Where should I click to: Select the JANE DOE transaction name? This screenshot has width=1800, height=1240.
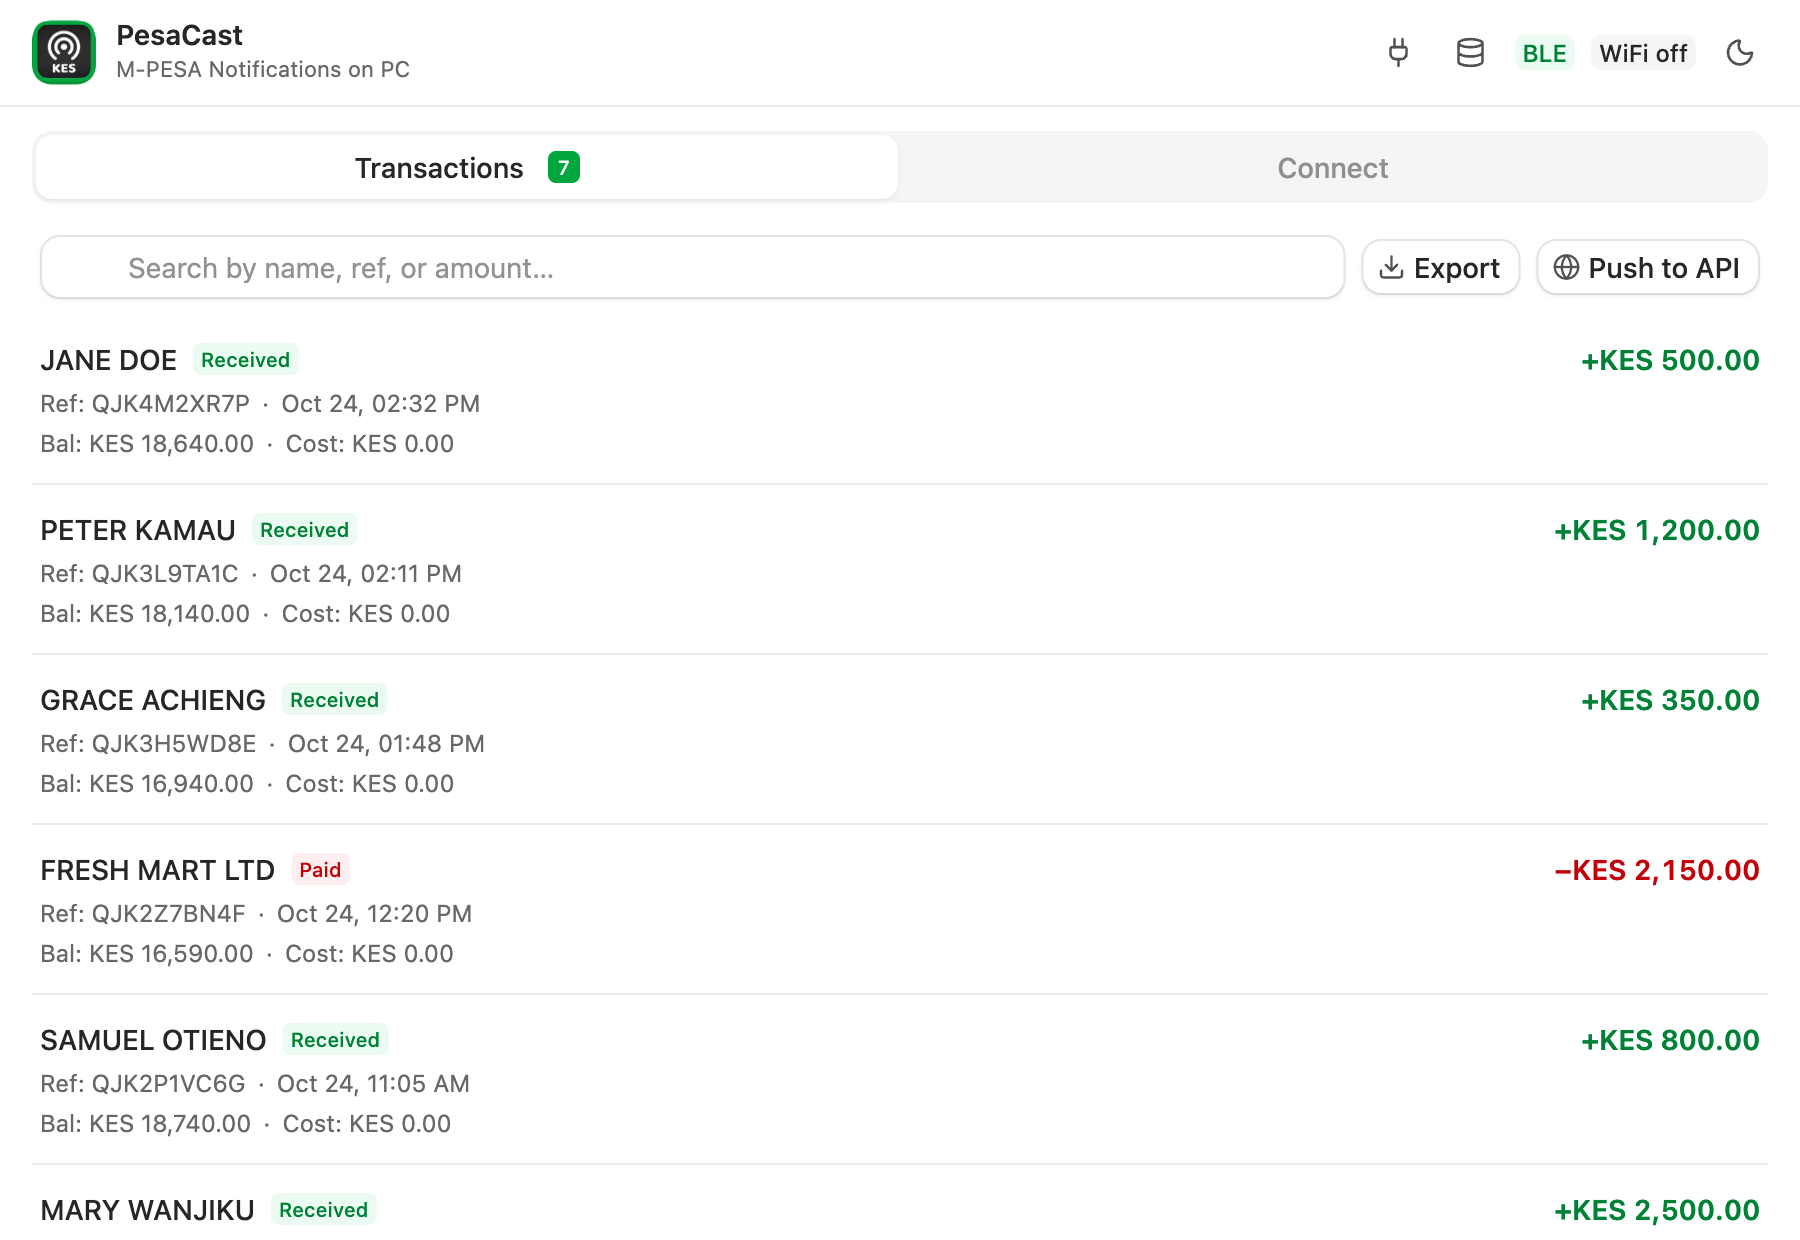pyautogui.click(x=108, y=360)
